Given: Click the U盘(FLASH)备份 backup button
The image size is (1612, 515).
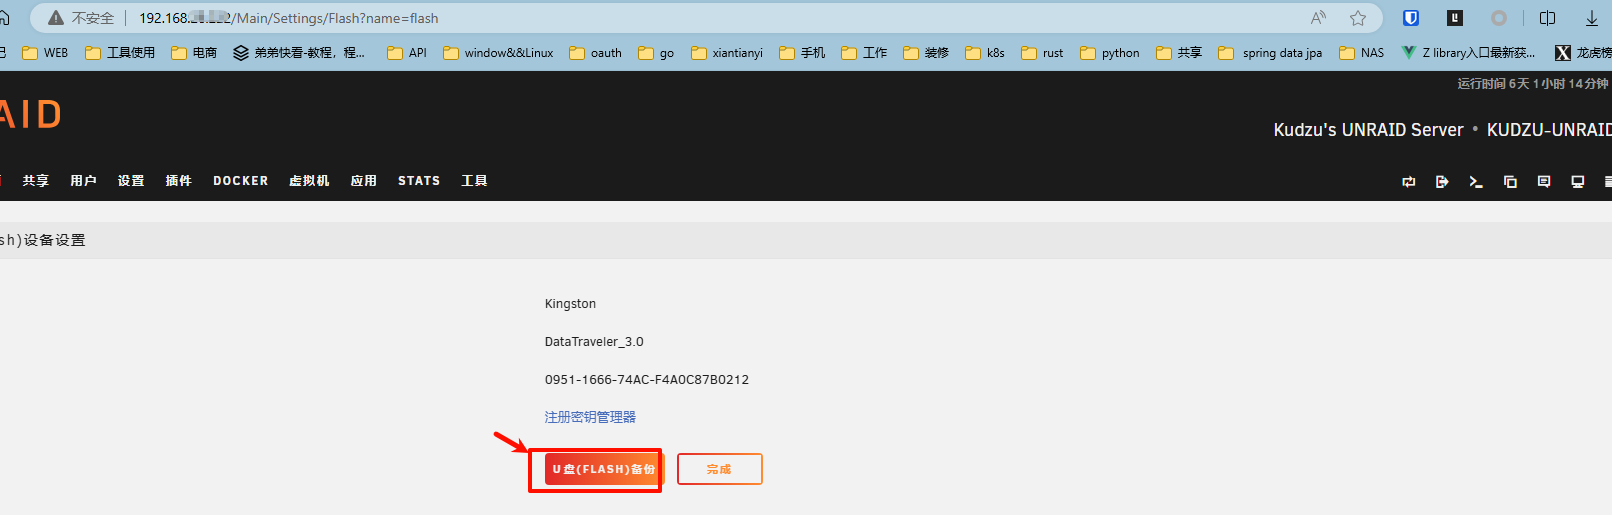Looking at the screenshot, I should pos(602,469).
